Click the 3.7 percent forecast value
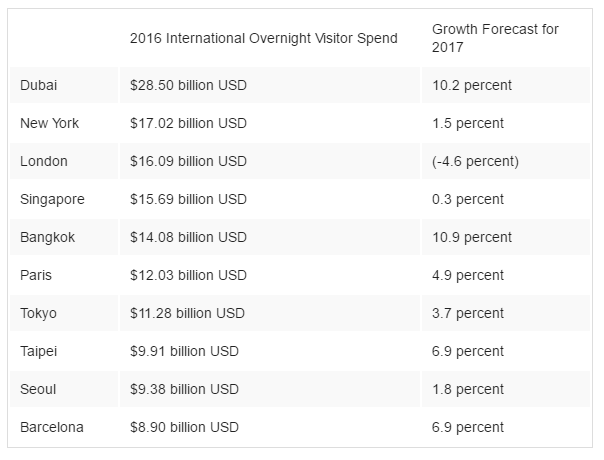Viewport: 604px width, 460px height. (x=468, y=314)
